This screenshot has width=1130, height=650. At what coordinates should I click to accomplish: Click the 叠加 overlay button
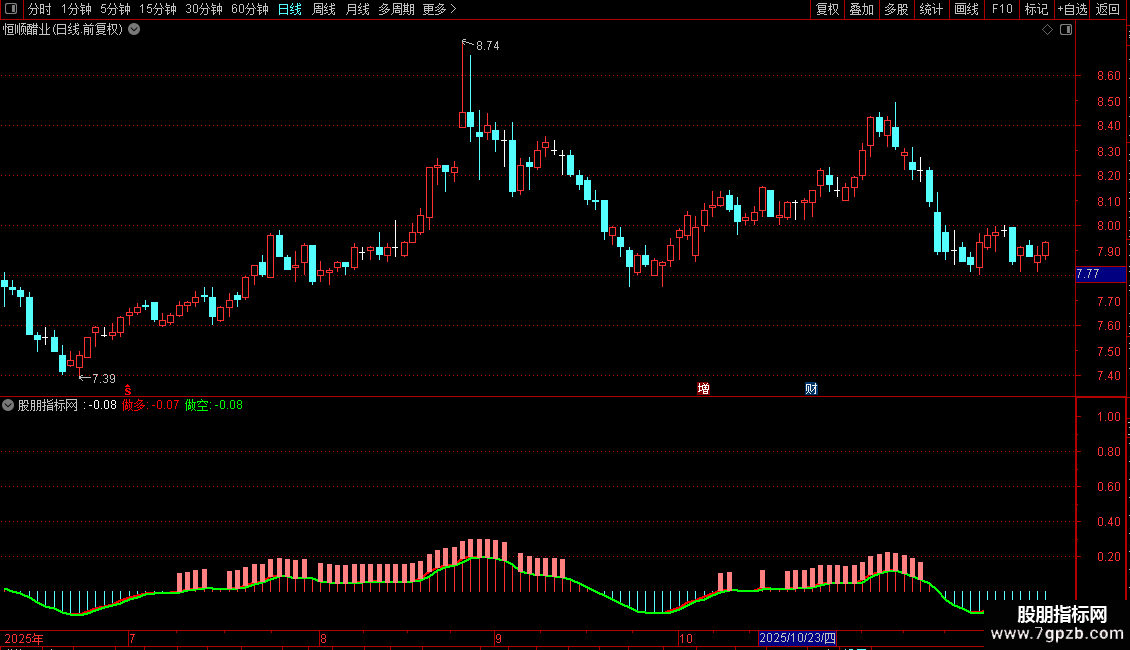tap(861, 9)
